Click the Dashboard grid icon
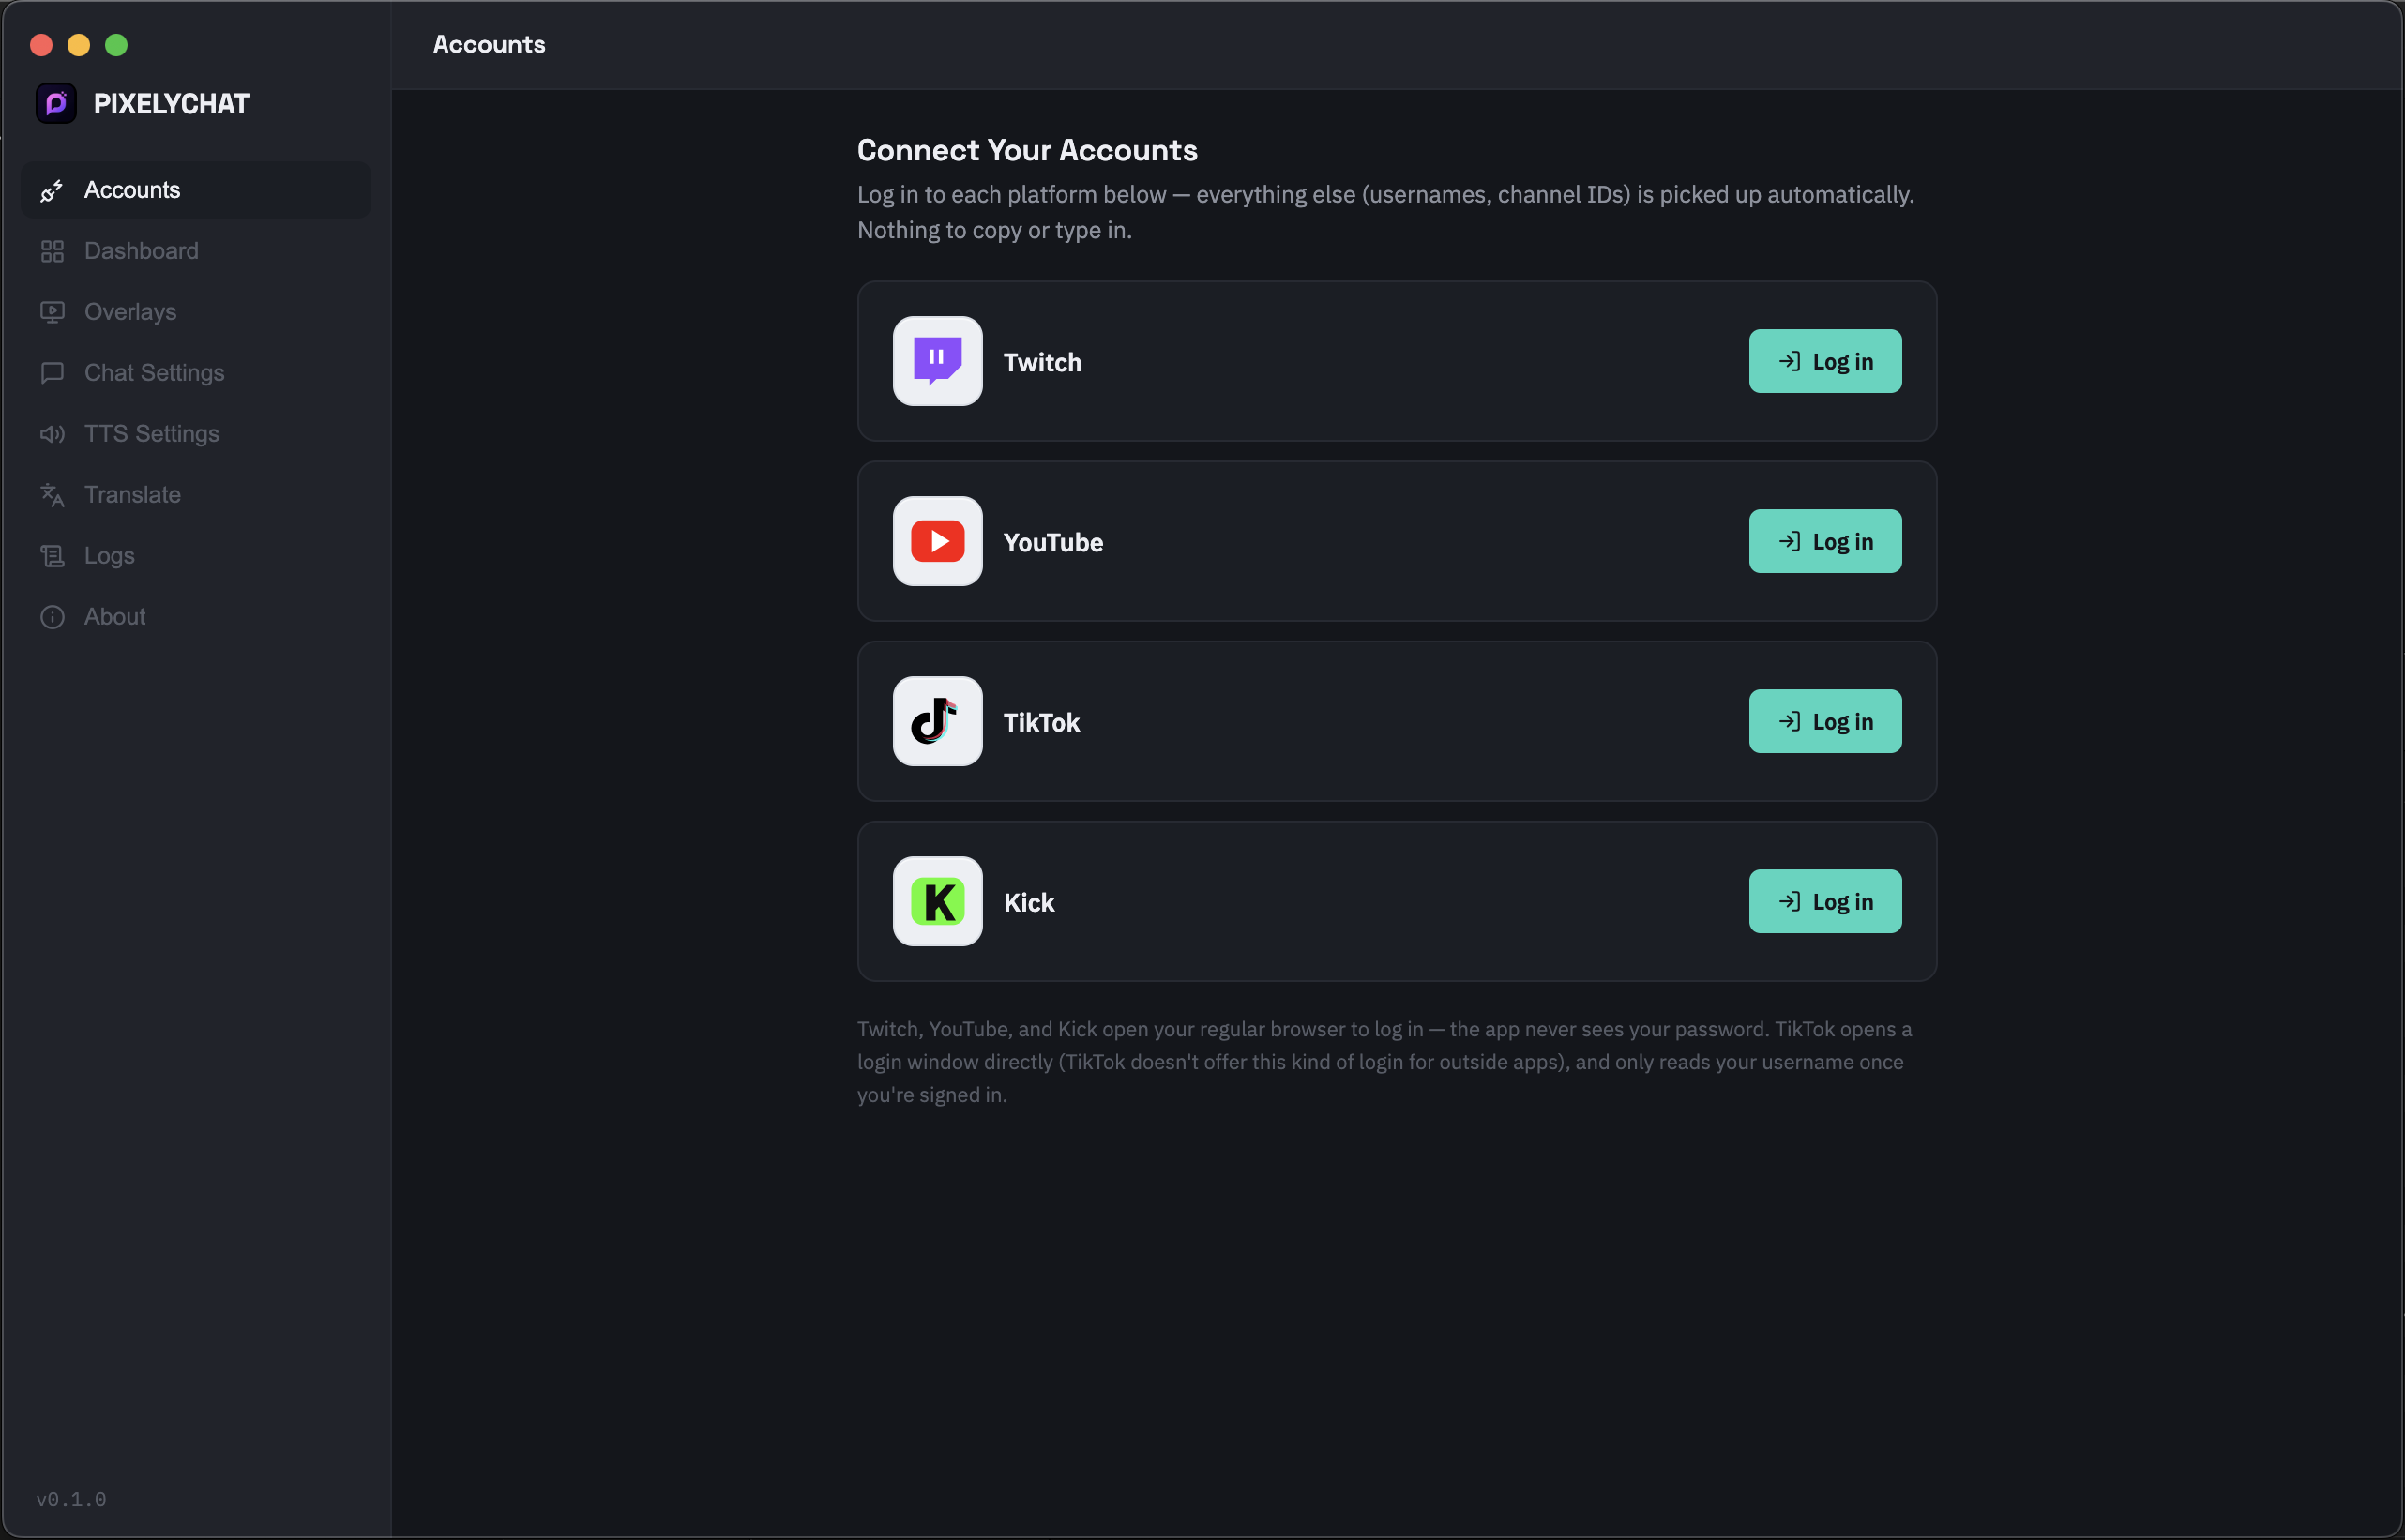Image resolution: width=2405 pixels, height=1540 pixels. pyautogui.click(x=52, y=251)
